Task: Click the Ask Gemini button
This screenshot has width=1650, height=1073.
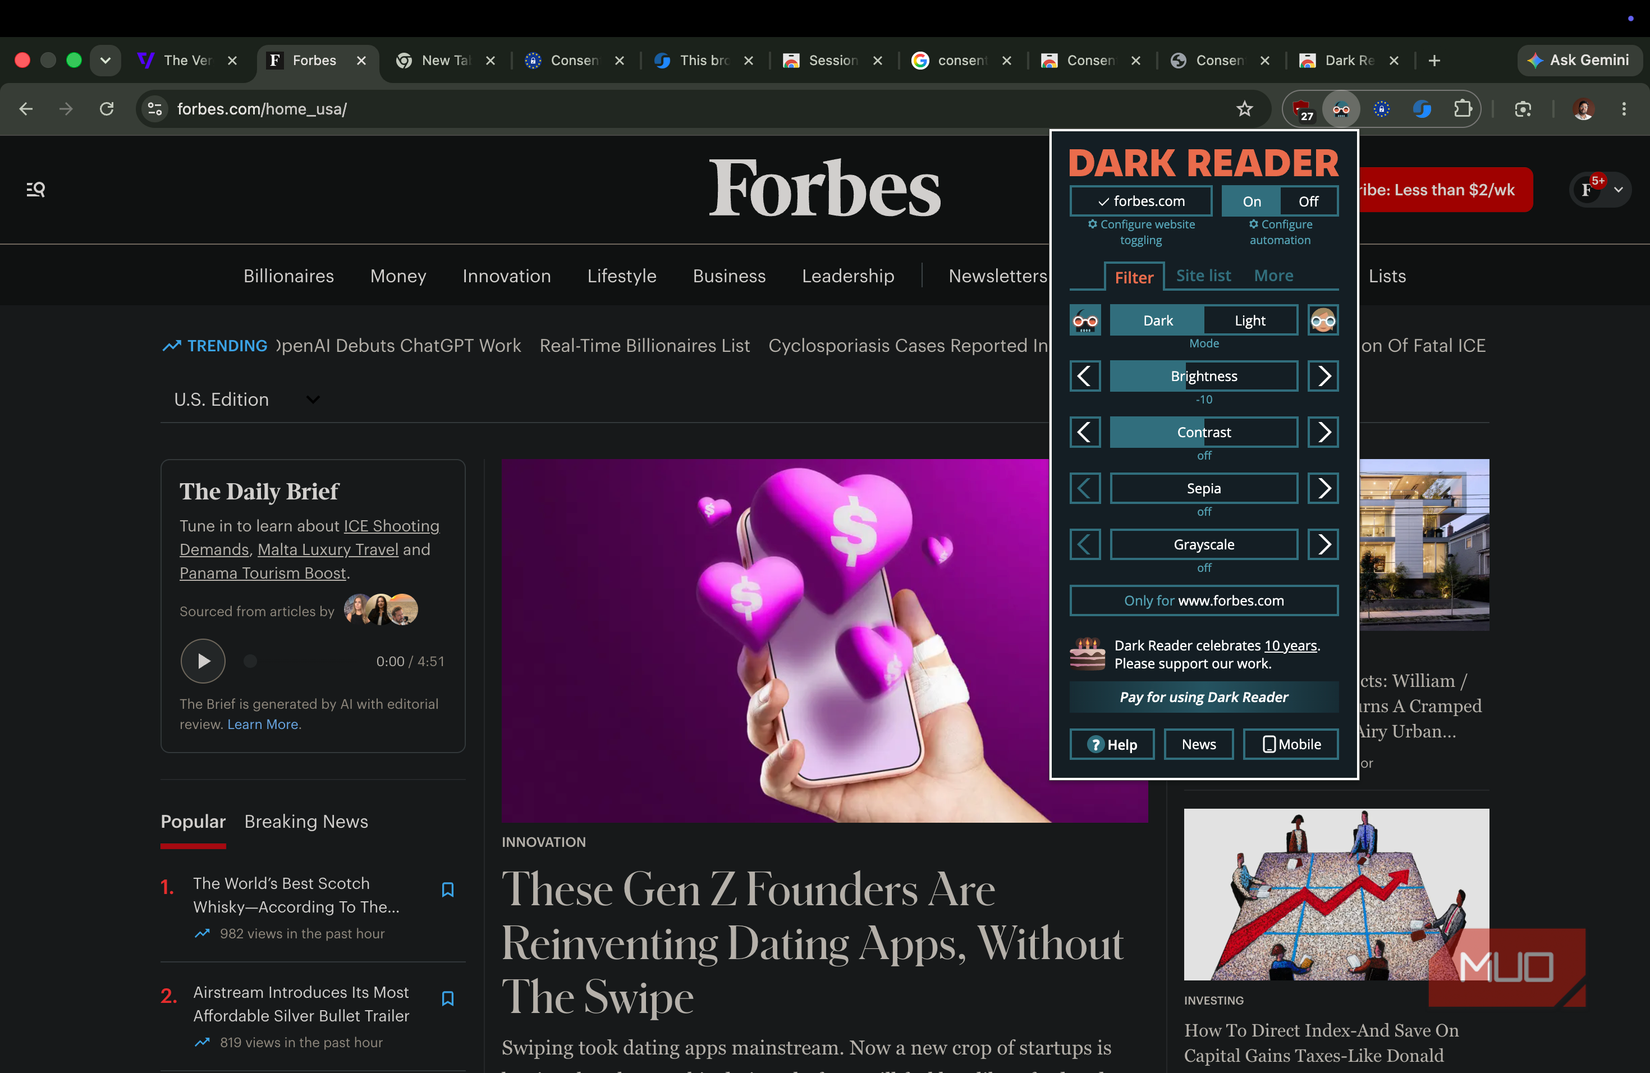Action: (x=1578, y=60)
